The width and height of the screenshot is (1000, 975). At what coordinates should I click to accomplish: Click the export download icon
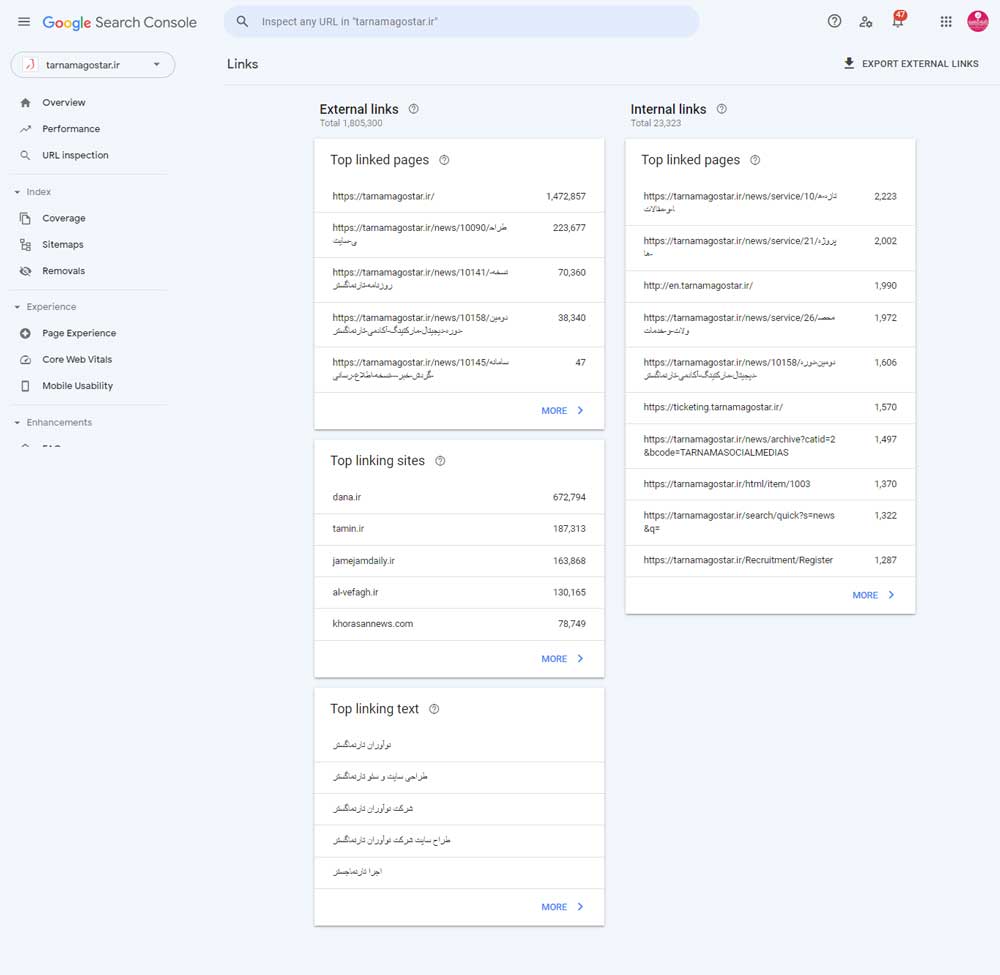pos(849,63)
